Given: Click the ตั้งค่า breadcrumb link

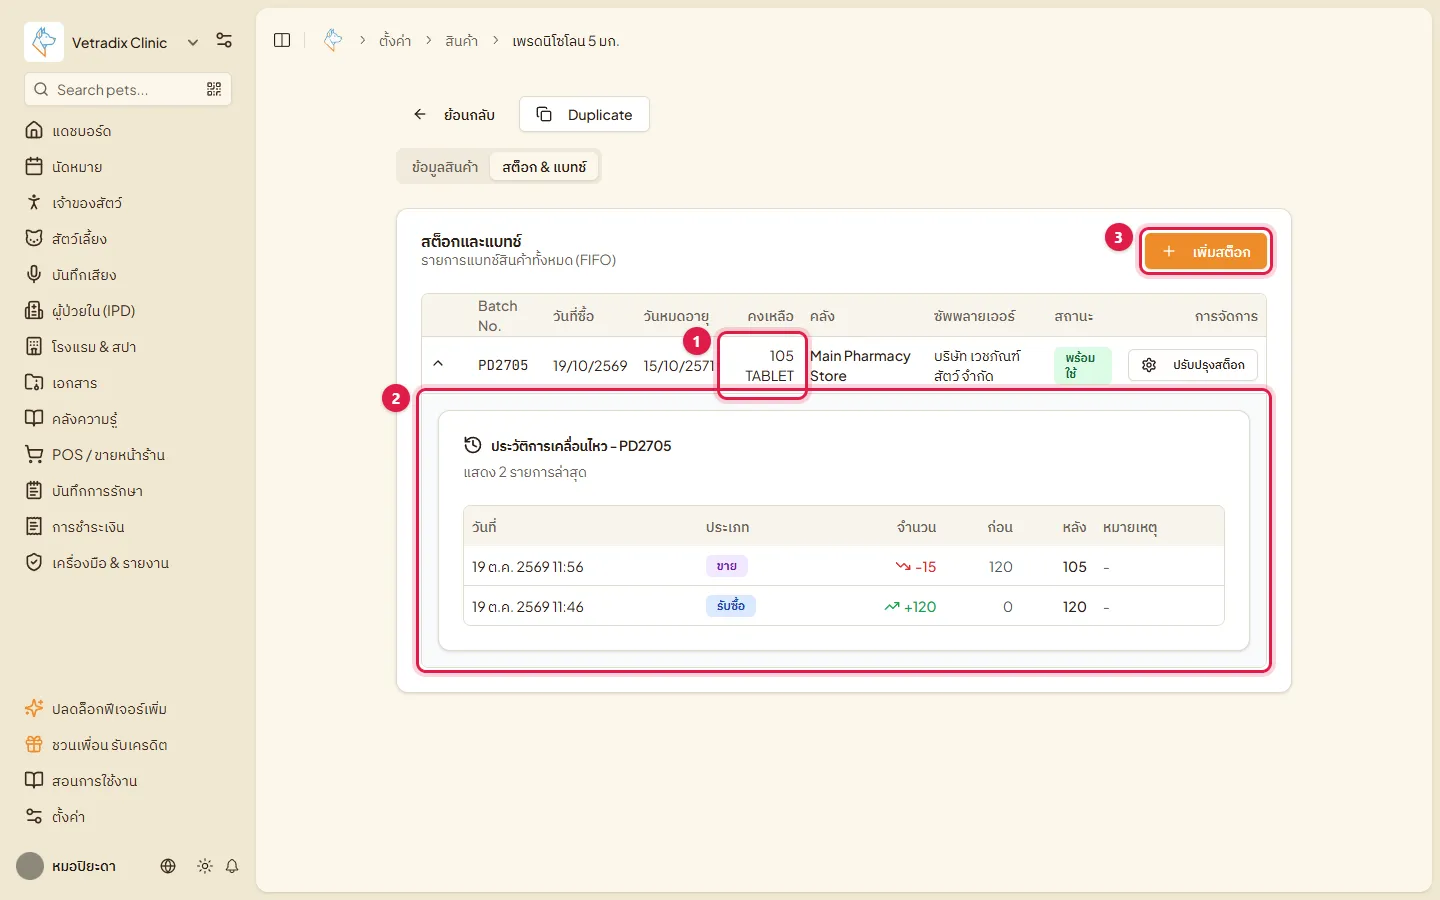Looking at the screenshot, I should (x=395, y=41).
